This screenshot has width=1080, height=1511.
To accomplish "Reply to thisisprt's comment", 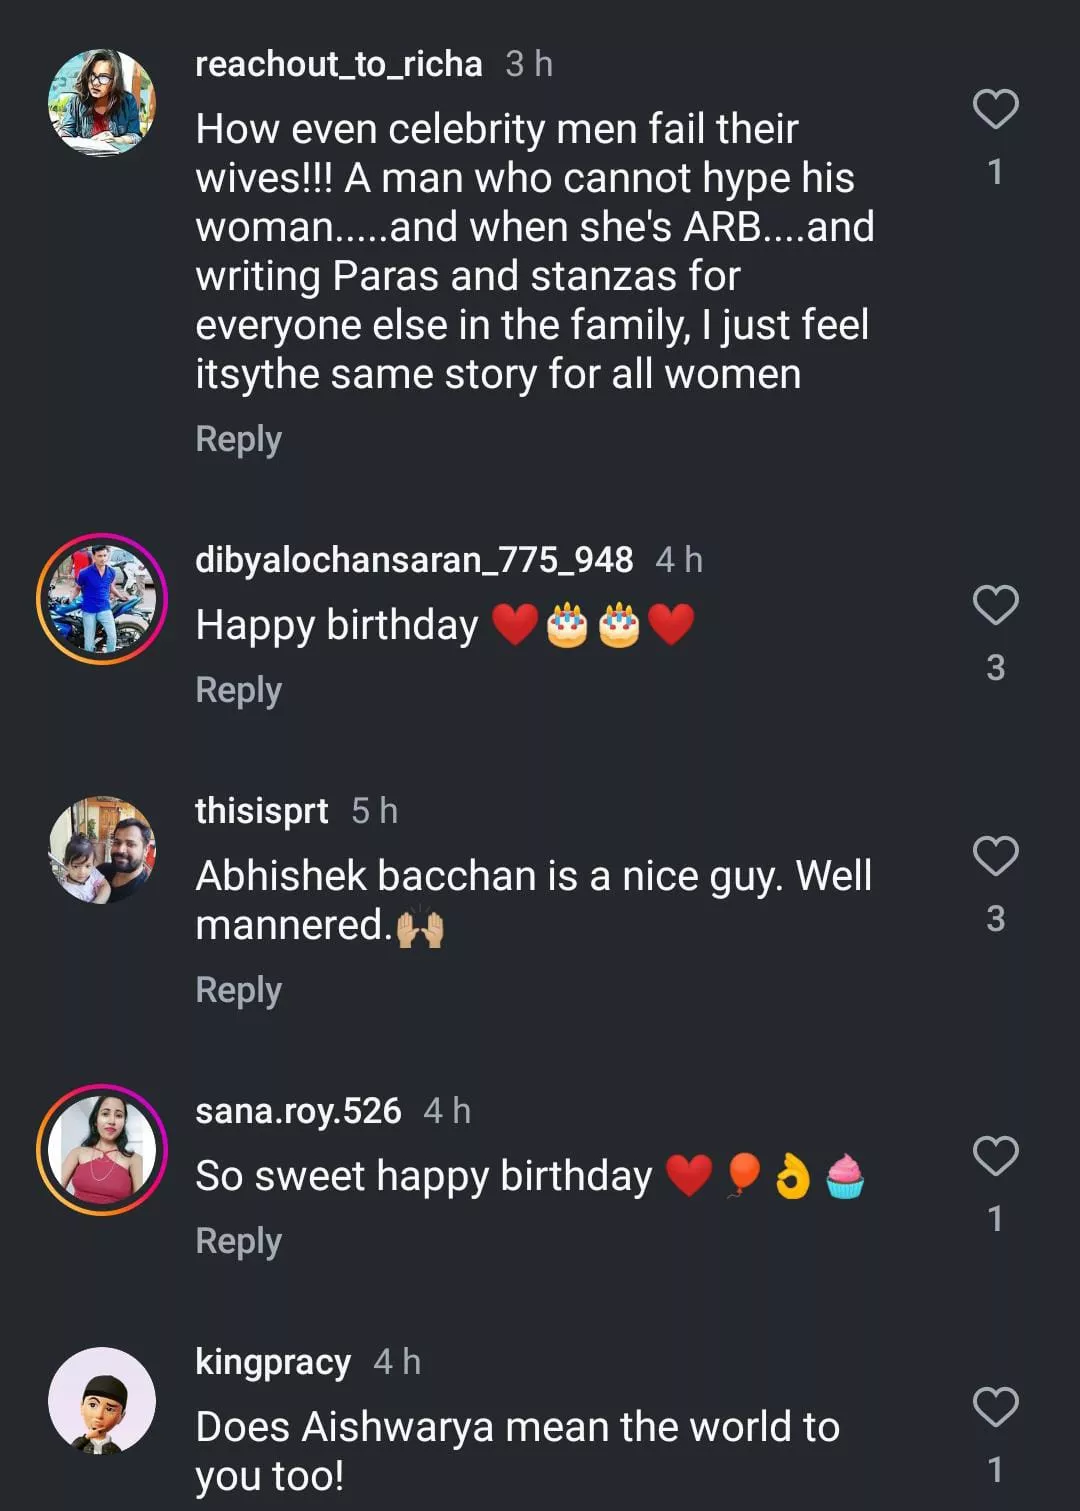I will (x=238, y=990).
